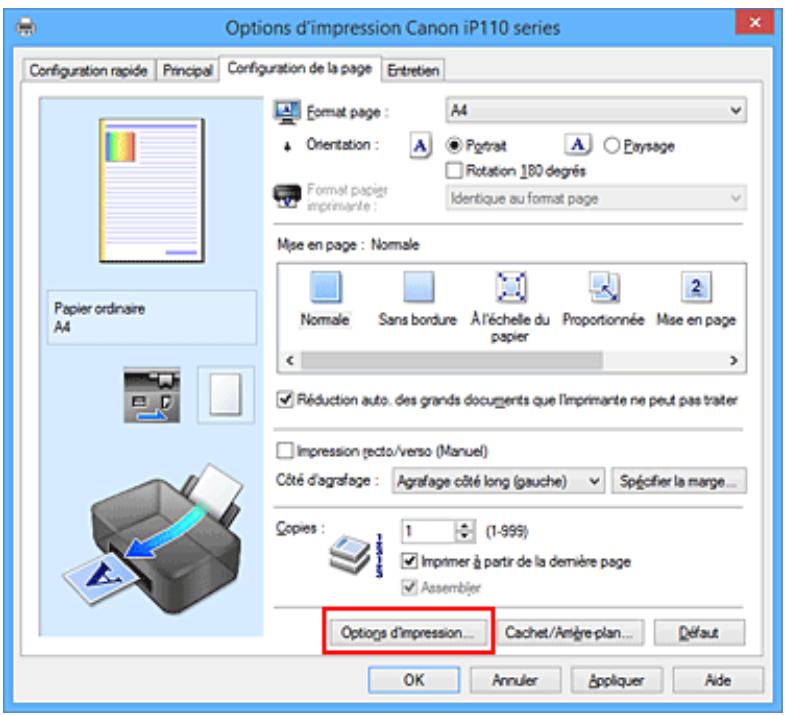This screenshot has width=785, height=715.
Task: Open the Format page dropdown
Action: pos(596,110)
